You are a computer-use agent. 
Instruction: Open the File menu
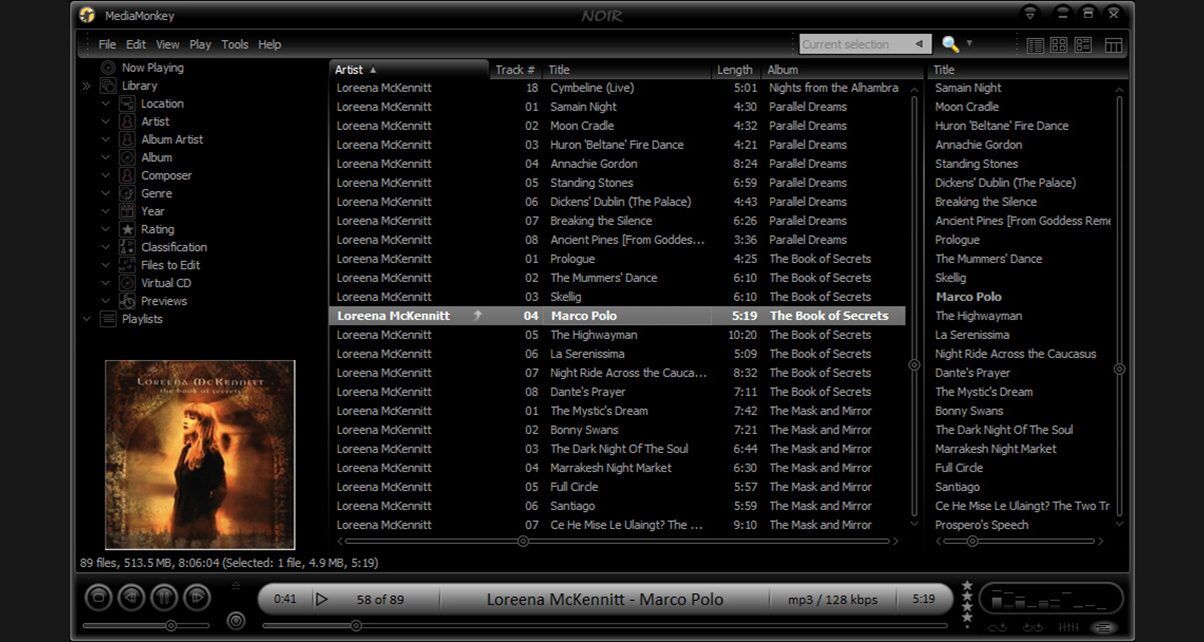coord(107,44)
